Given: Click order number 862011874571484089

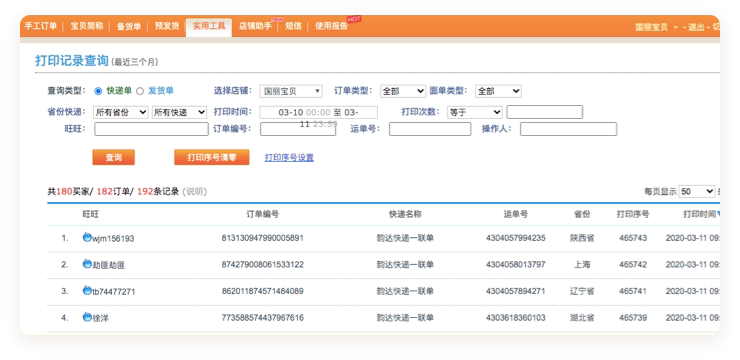Looking at the screenshot, I should (x=262, y=291).
